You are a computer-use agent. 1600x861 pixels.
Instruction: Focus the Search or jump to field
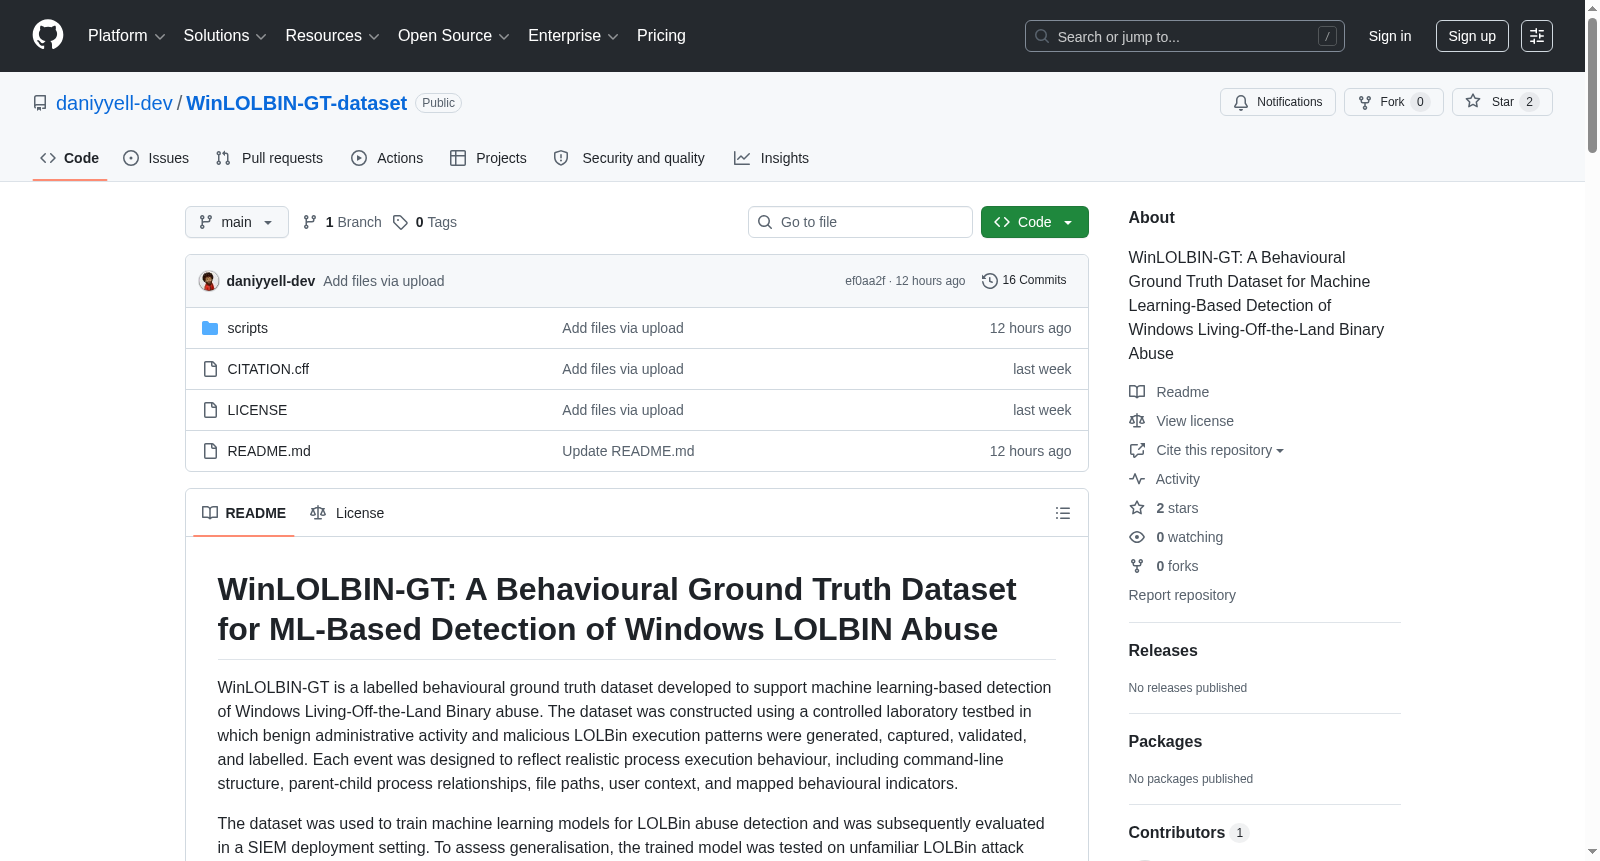tap(1185, 36)
